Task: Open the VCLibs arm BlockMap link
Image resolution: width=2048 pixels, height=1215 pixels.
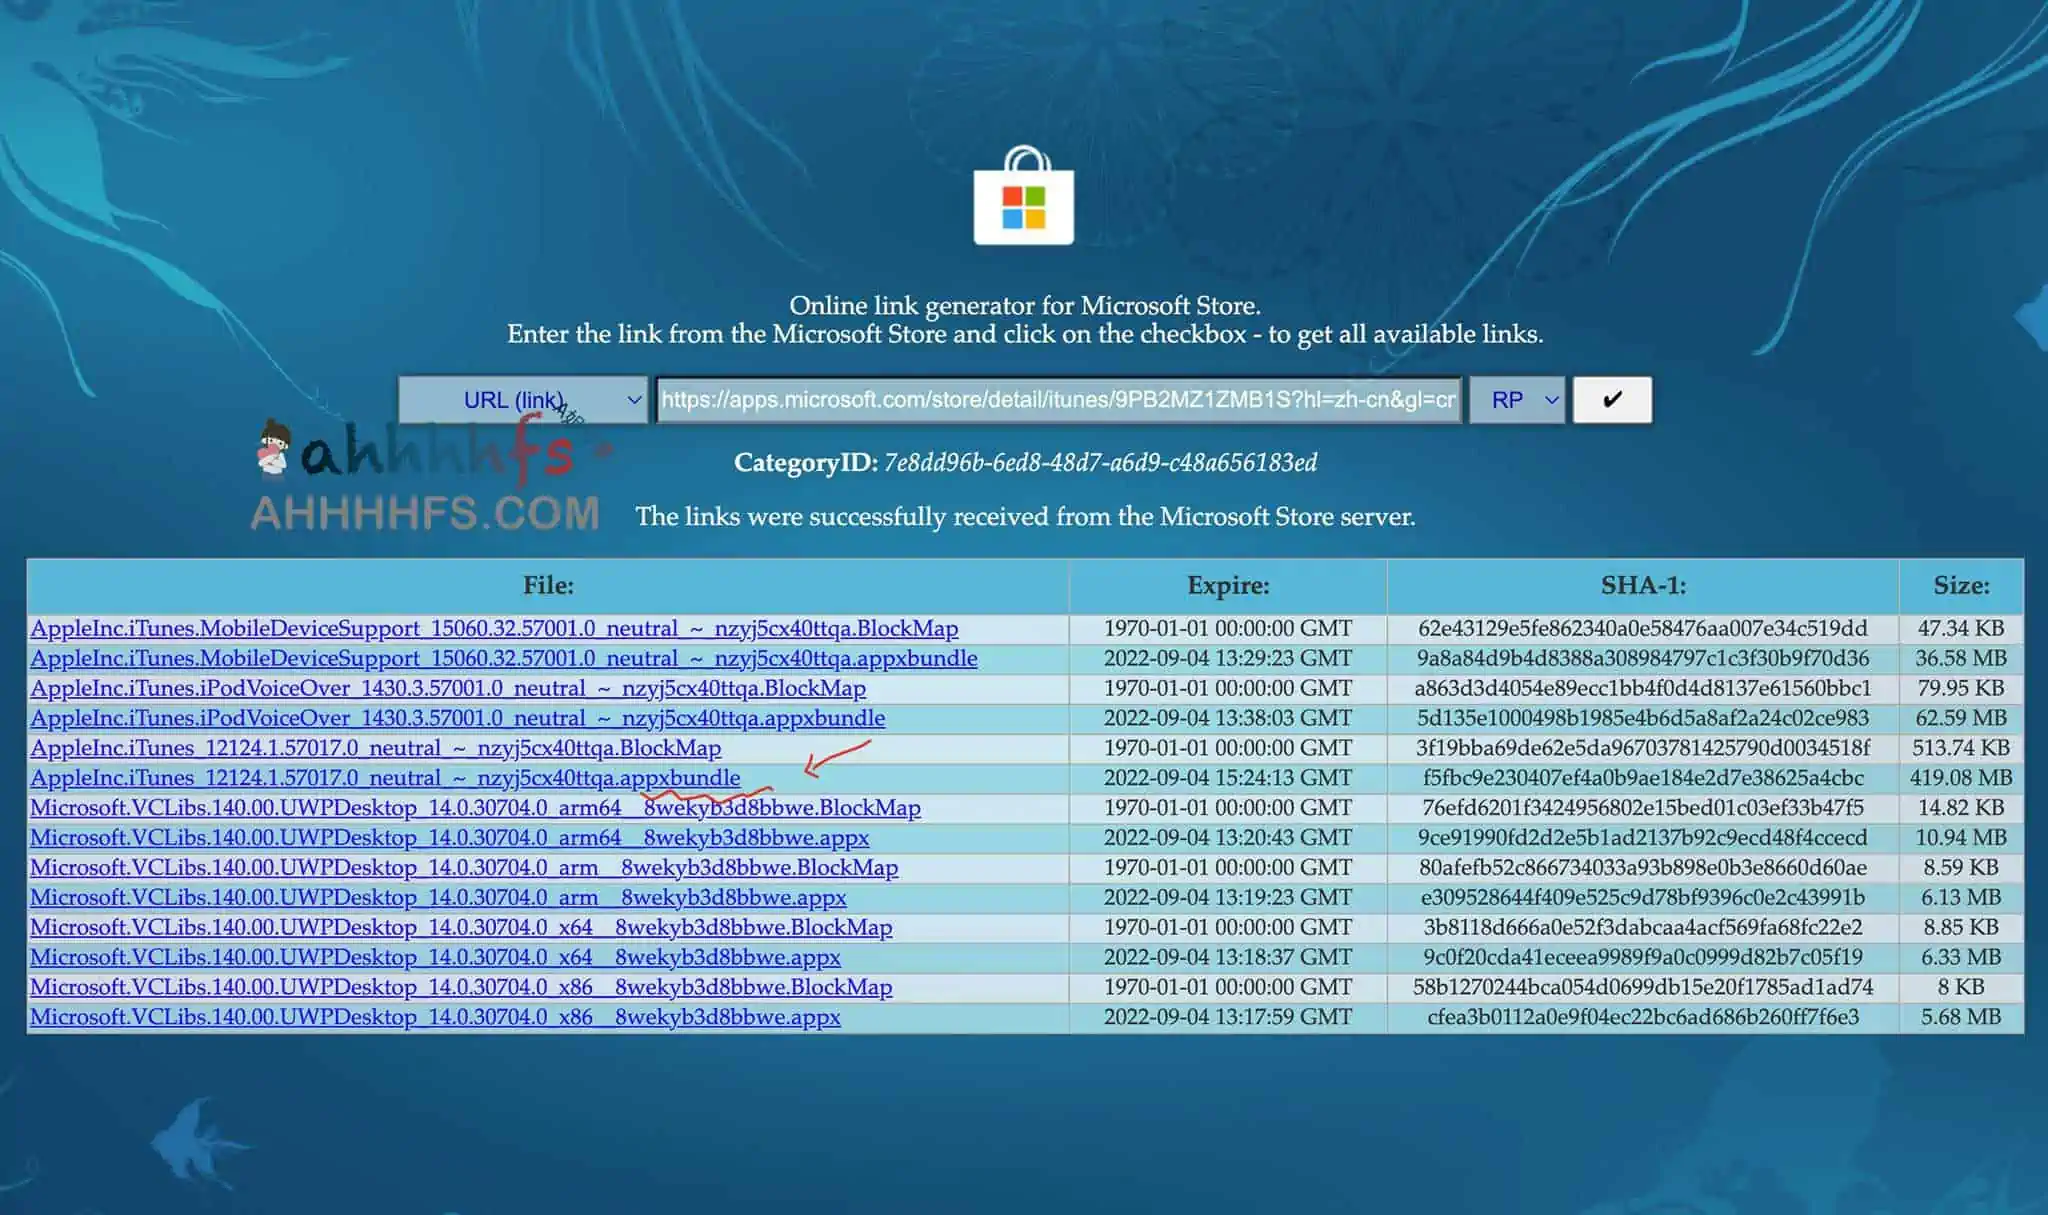Action: click(x=463, y=868)
